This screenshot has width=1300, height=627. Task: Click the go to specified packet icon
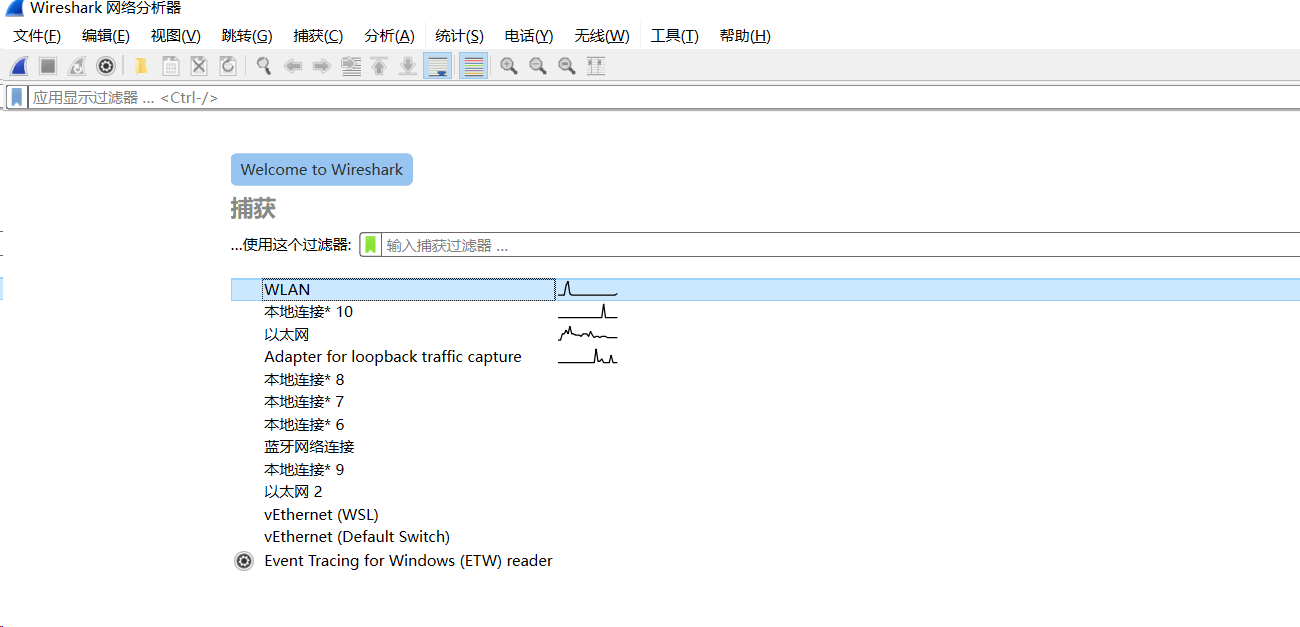coord(351,66)
